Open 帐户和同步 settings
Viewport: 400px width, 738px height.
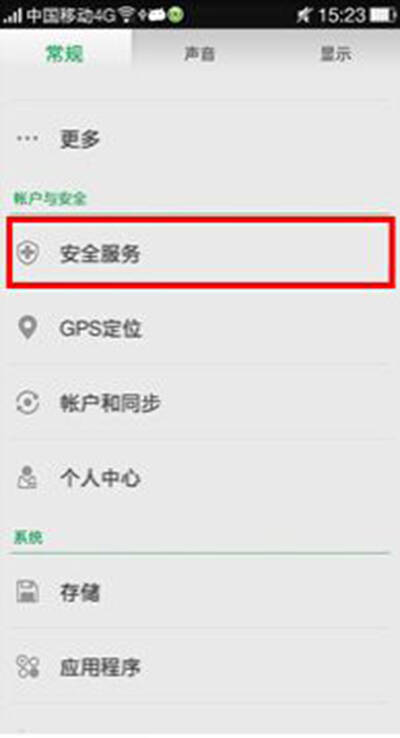pos(200,403)
